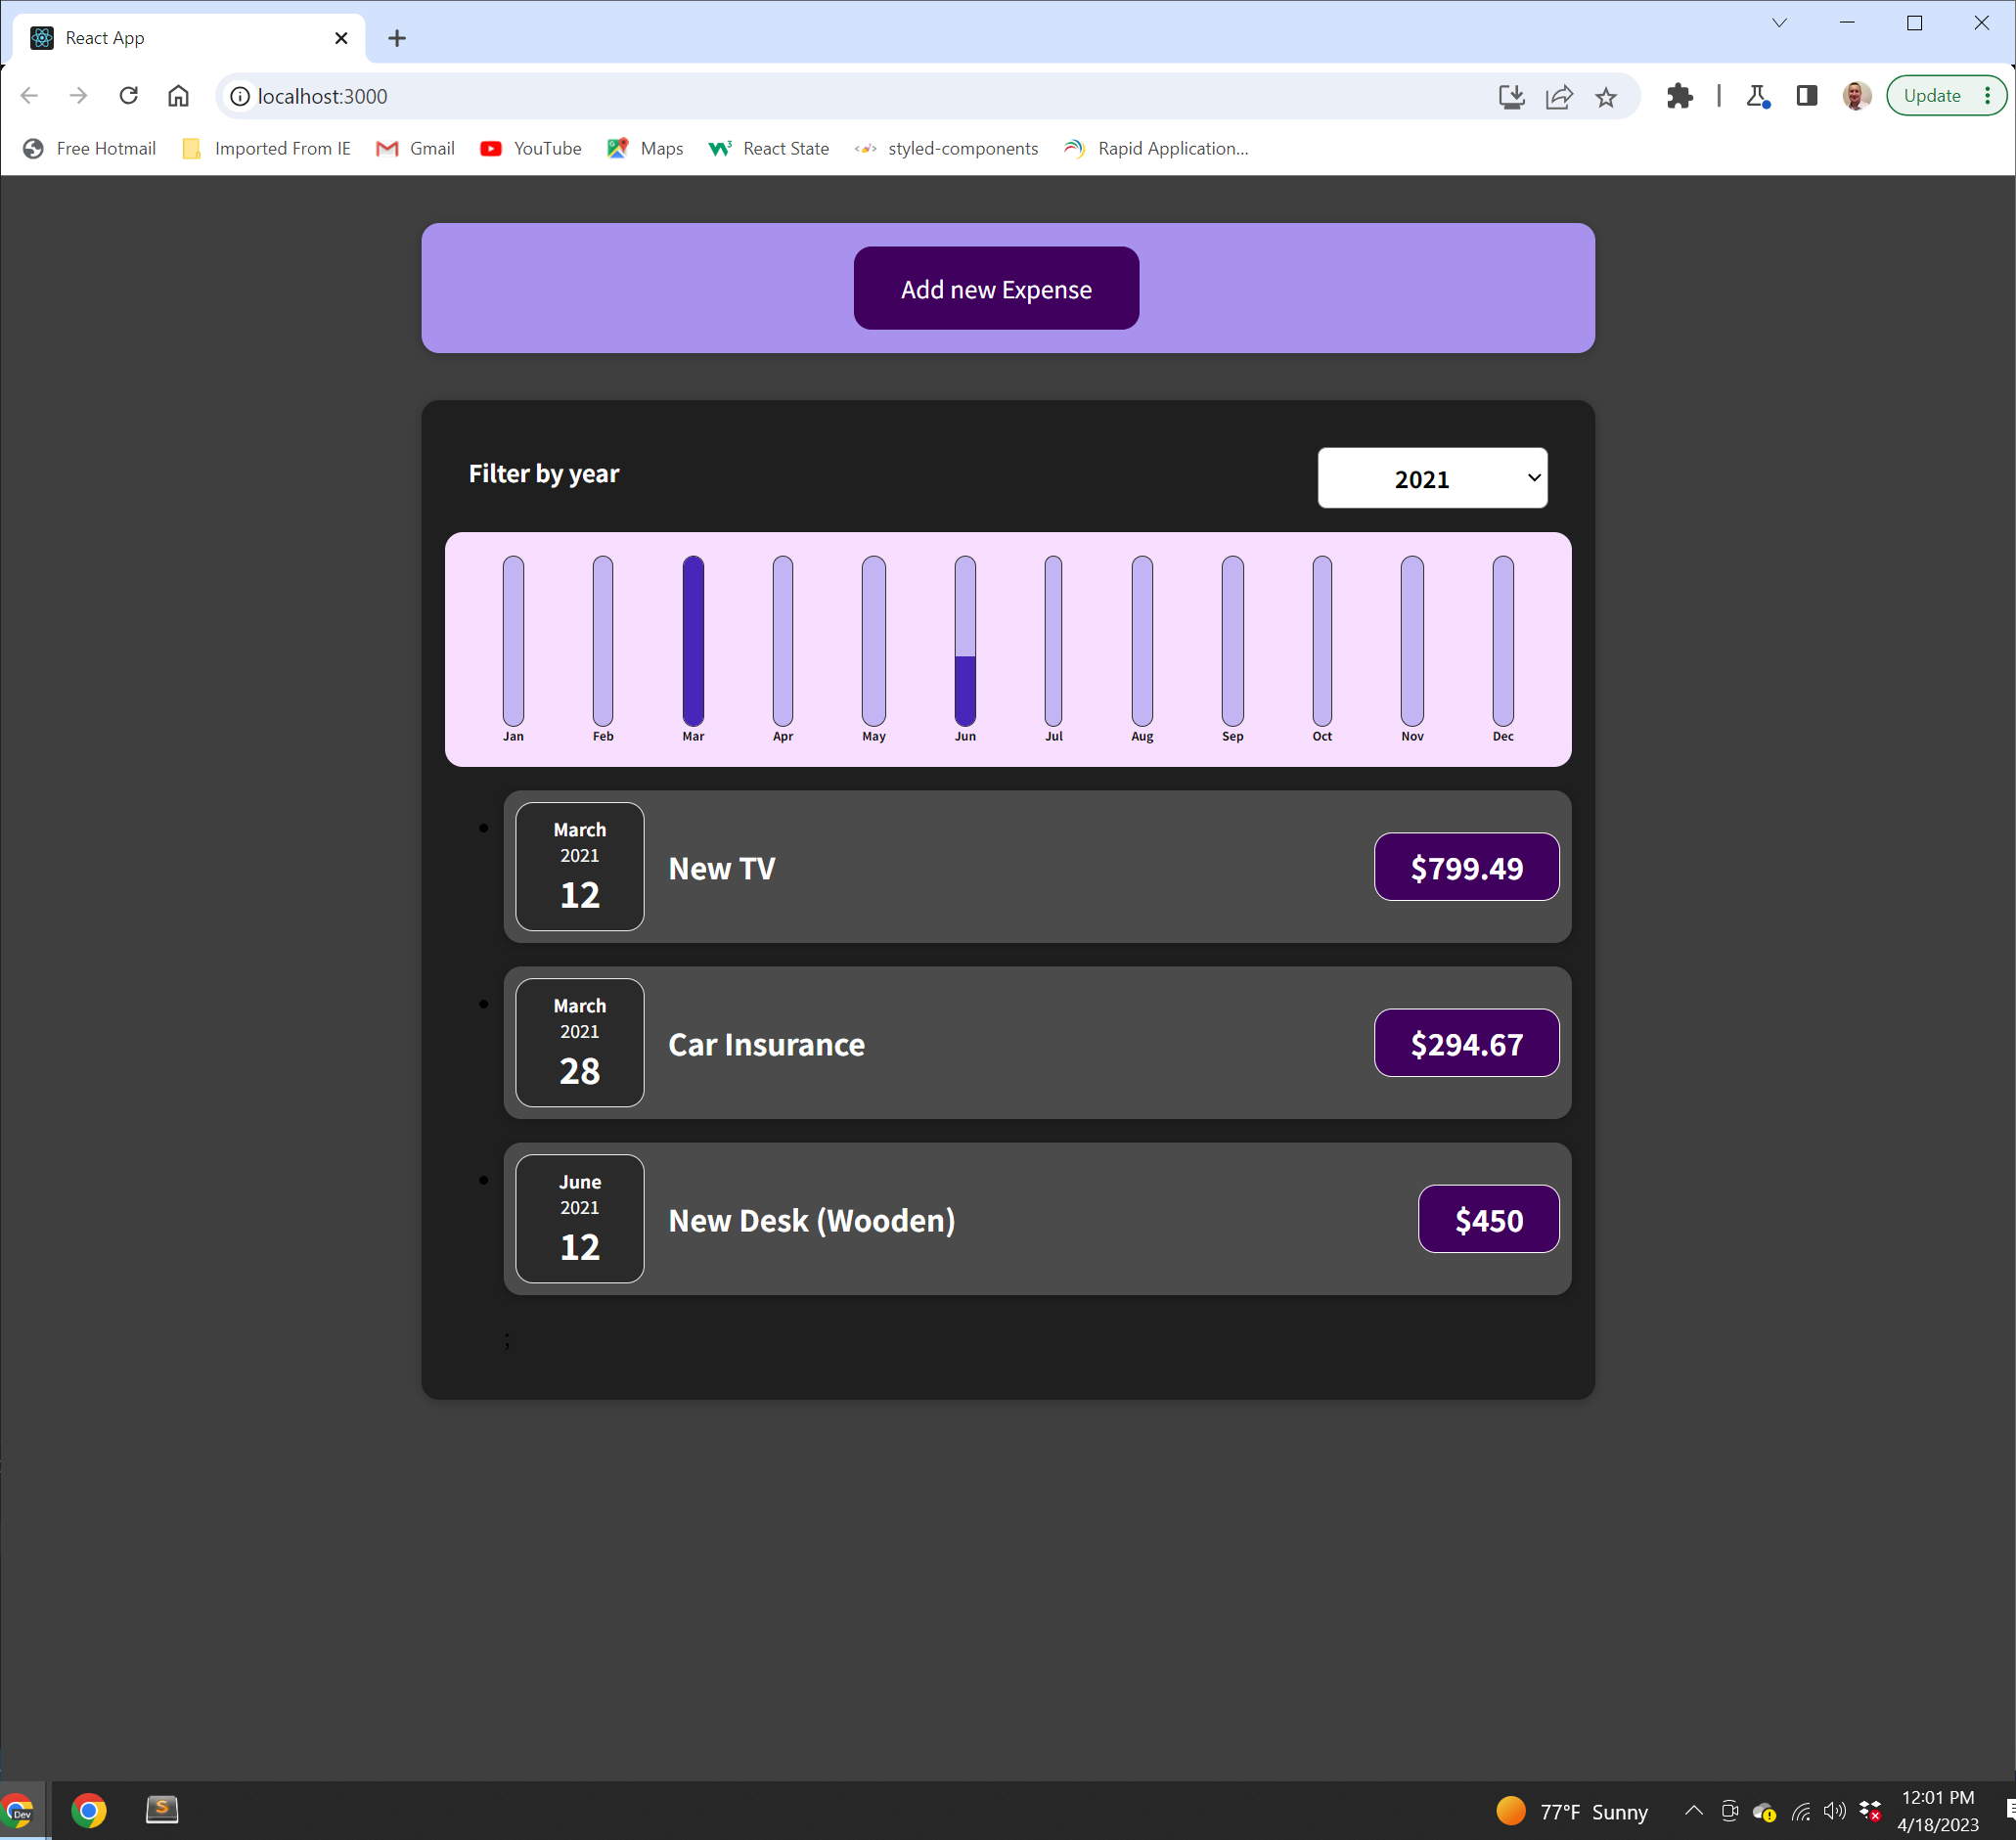Expand the tab search chevron

pos(1779,23)
